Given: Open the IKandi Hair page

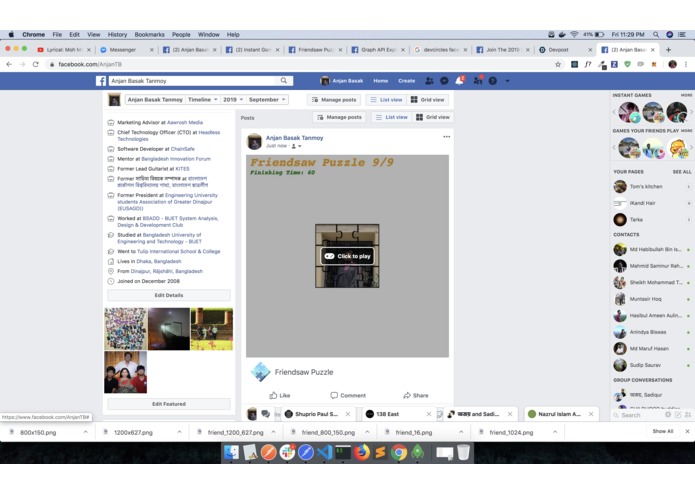Looking at the screenshot, I should pos(642,203).
